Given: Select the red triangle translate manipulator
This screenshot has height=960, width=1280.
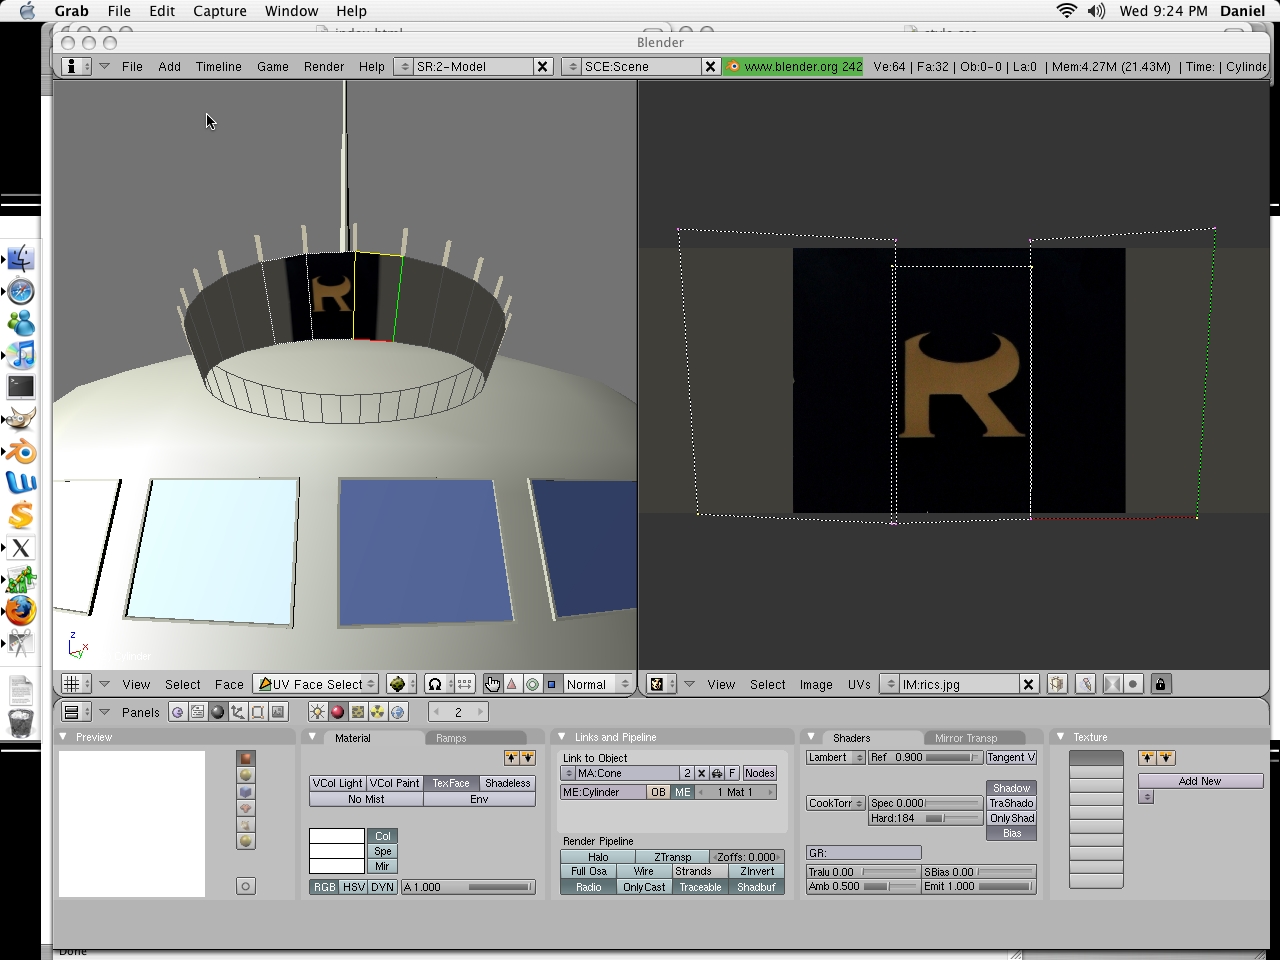Looking at the screenshot, I should pos(512,684).
